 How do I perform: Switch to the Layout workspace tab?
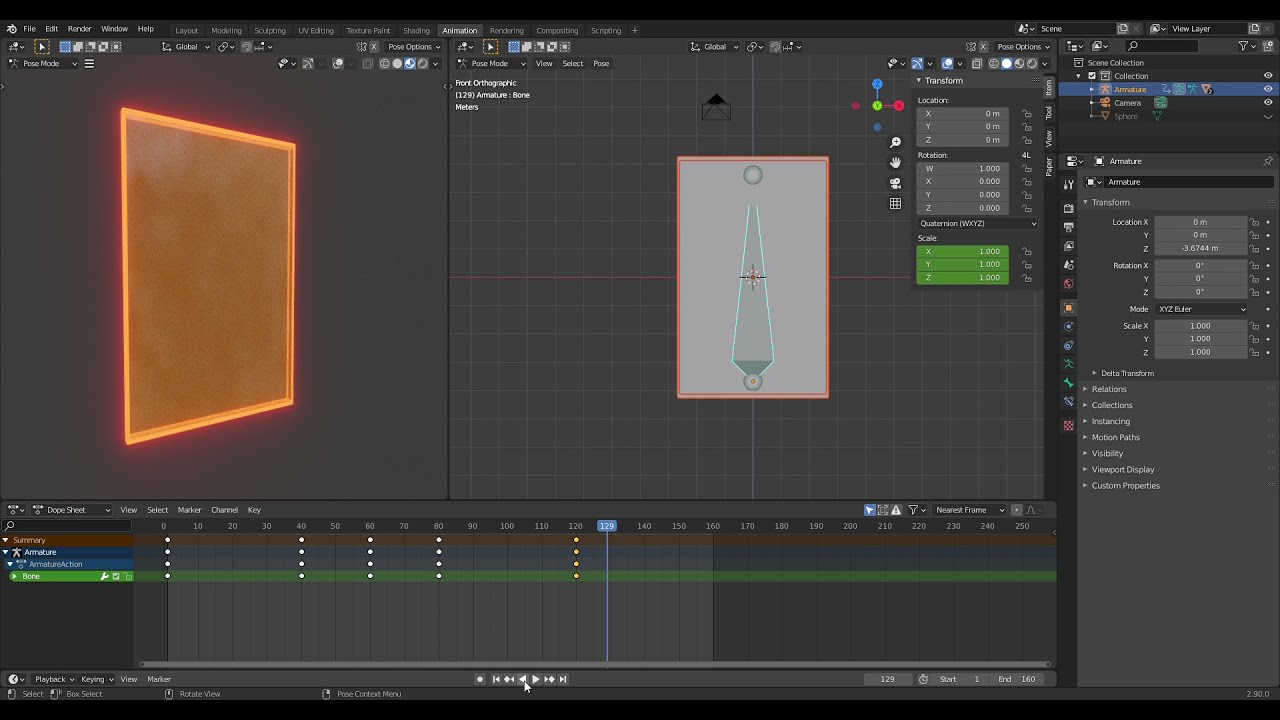pos(186,30)
